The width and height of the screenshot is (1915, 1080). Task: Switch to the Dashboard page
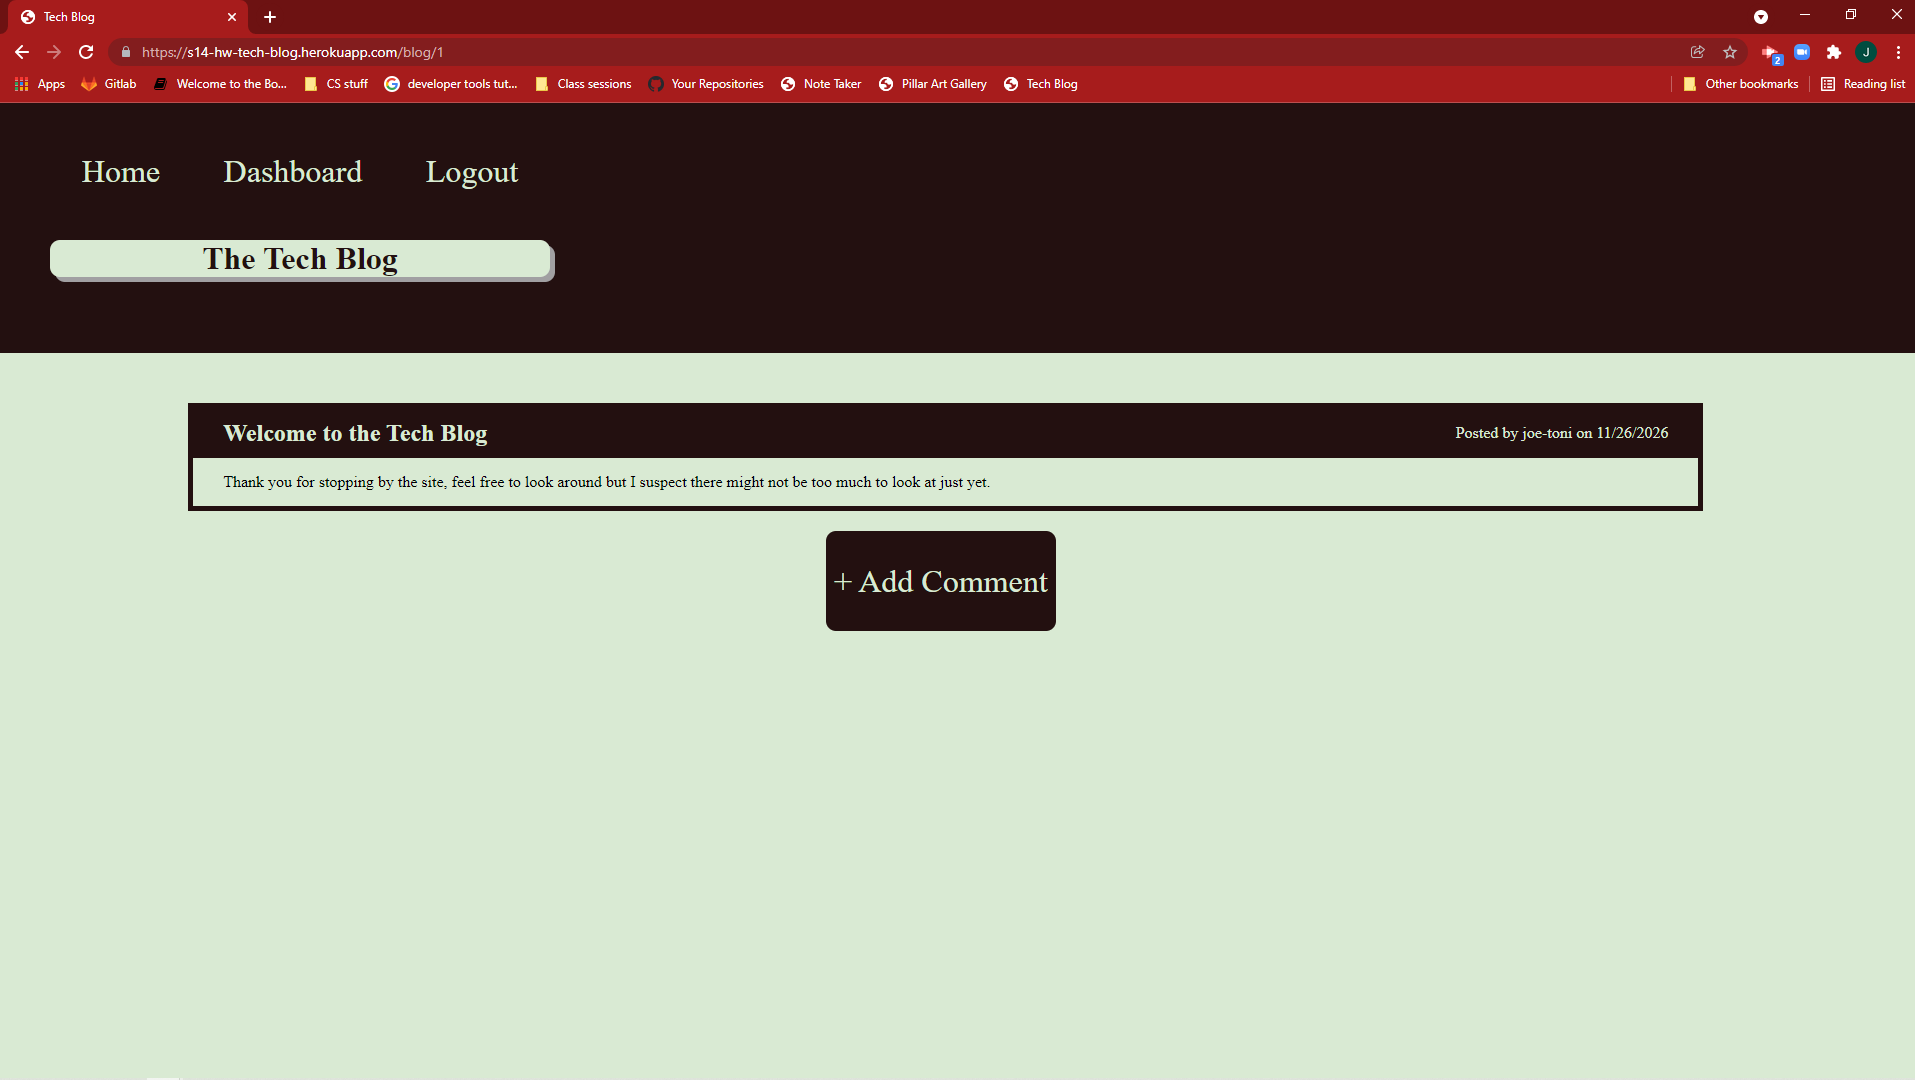(292, 172)
